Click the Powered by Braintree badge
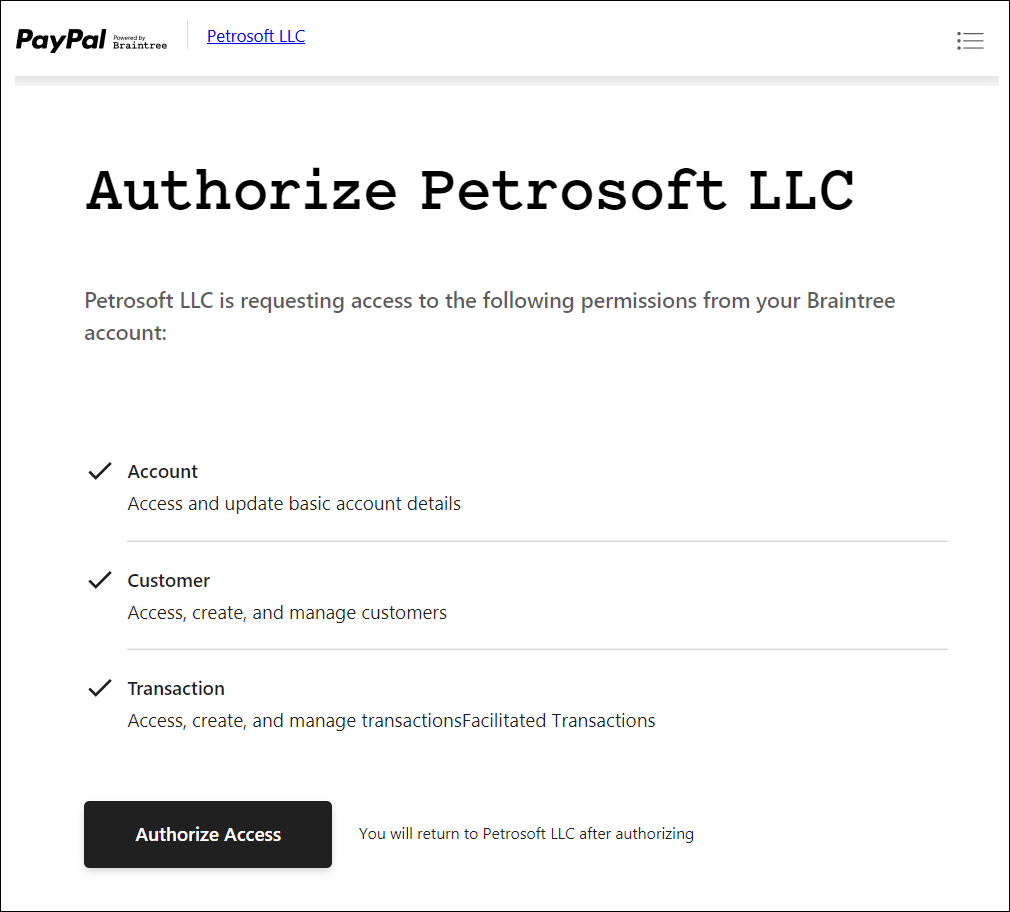The width and height of the screenshot is (1010, 912). point(140,43)
